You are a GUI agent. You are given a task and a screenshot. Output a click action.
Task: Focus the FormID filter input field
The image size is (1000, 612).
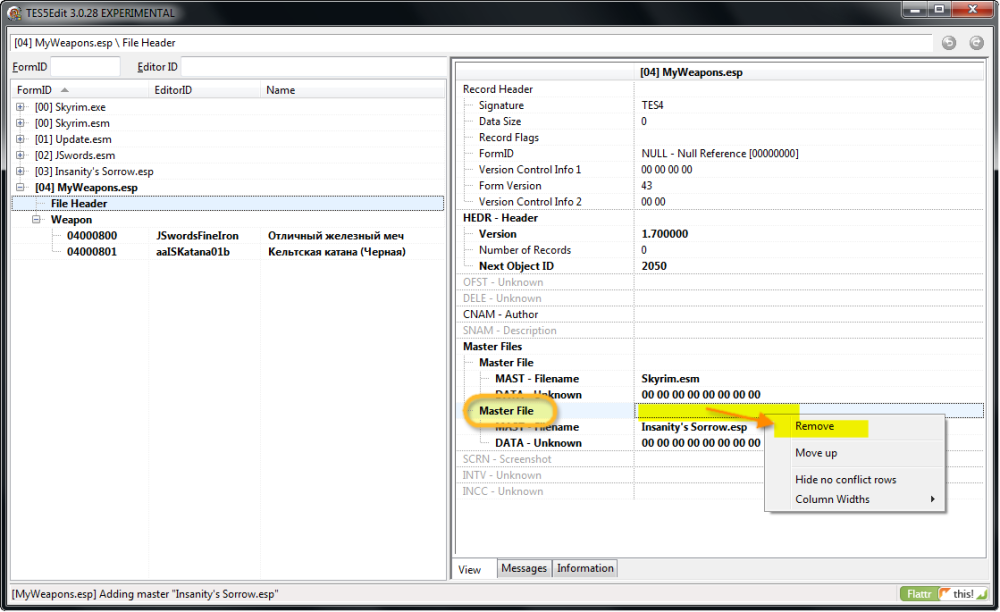click(x=85, y=66)
